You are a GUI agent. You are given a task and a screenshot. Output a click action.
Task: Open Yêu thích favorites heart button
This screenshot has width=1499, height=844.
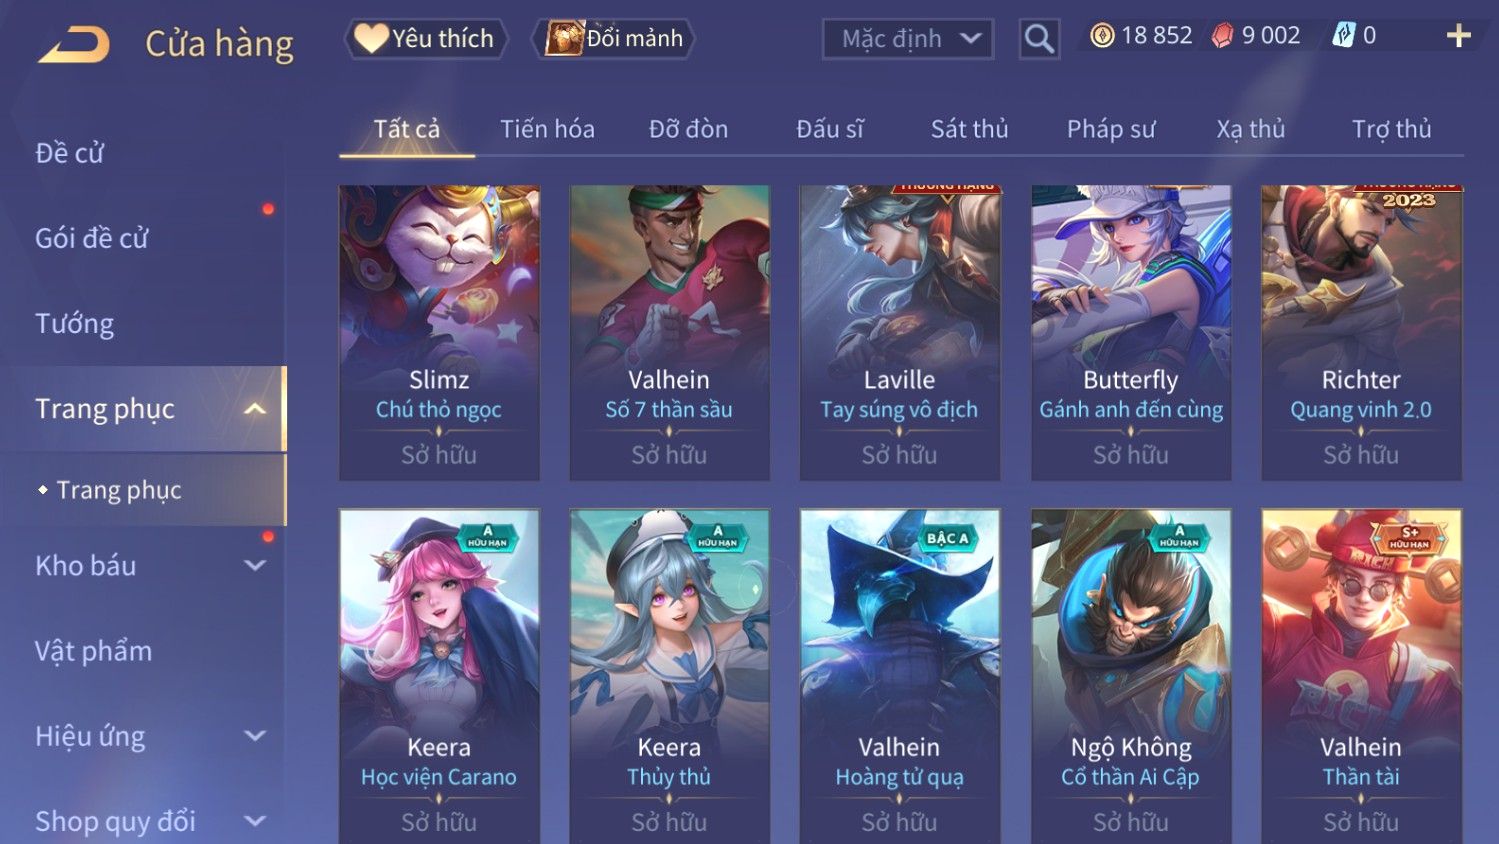(426, 39)
